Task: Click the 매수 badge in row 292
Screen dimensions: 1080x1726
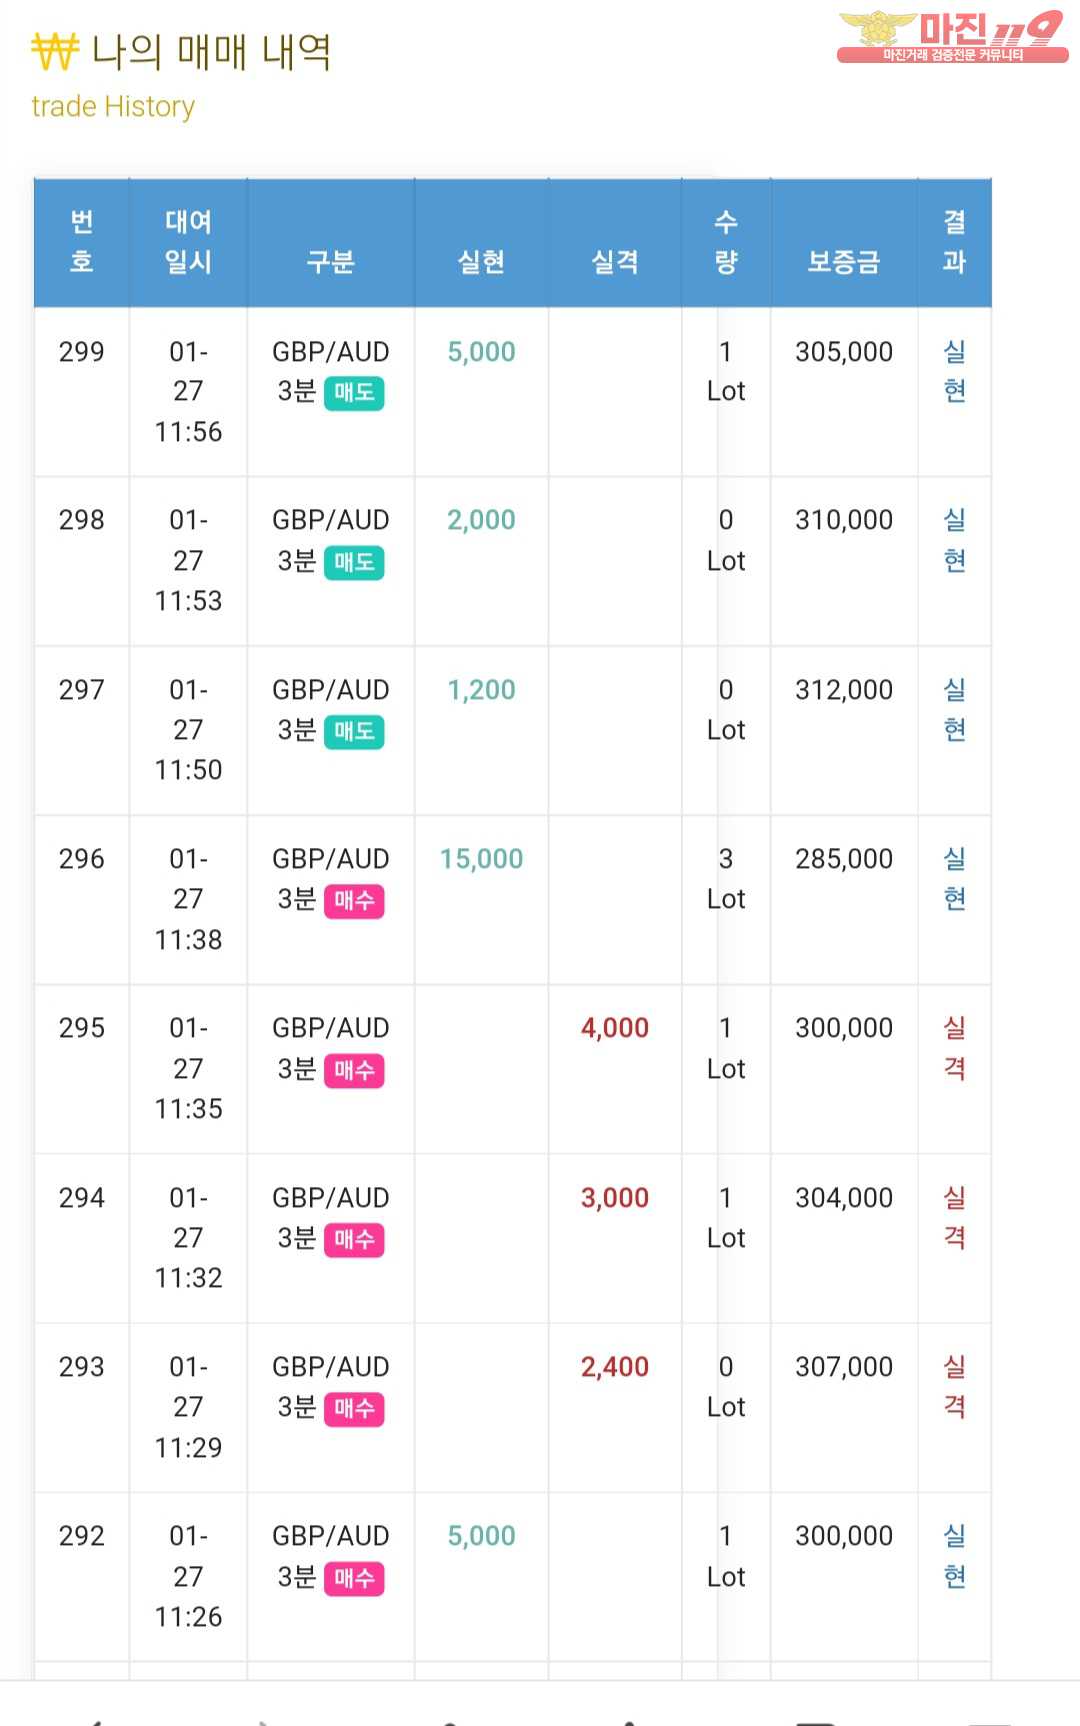Action: 354,1578
